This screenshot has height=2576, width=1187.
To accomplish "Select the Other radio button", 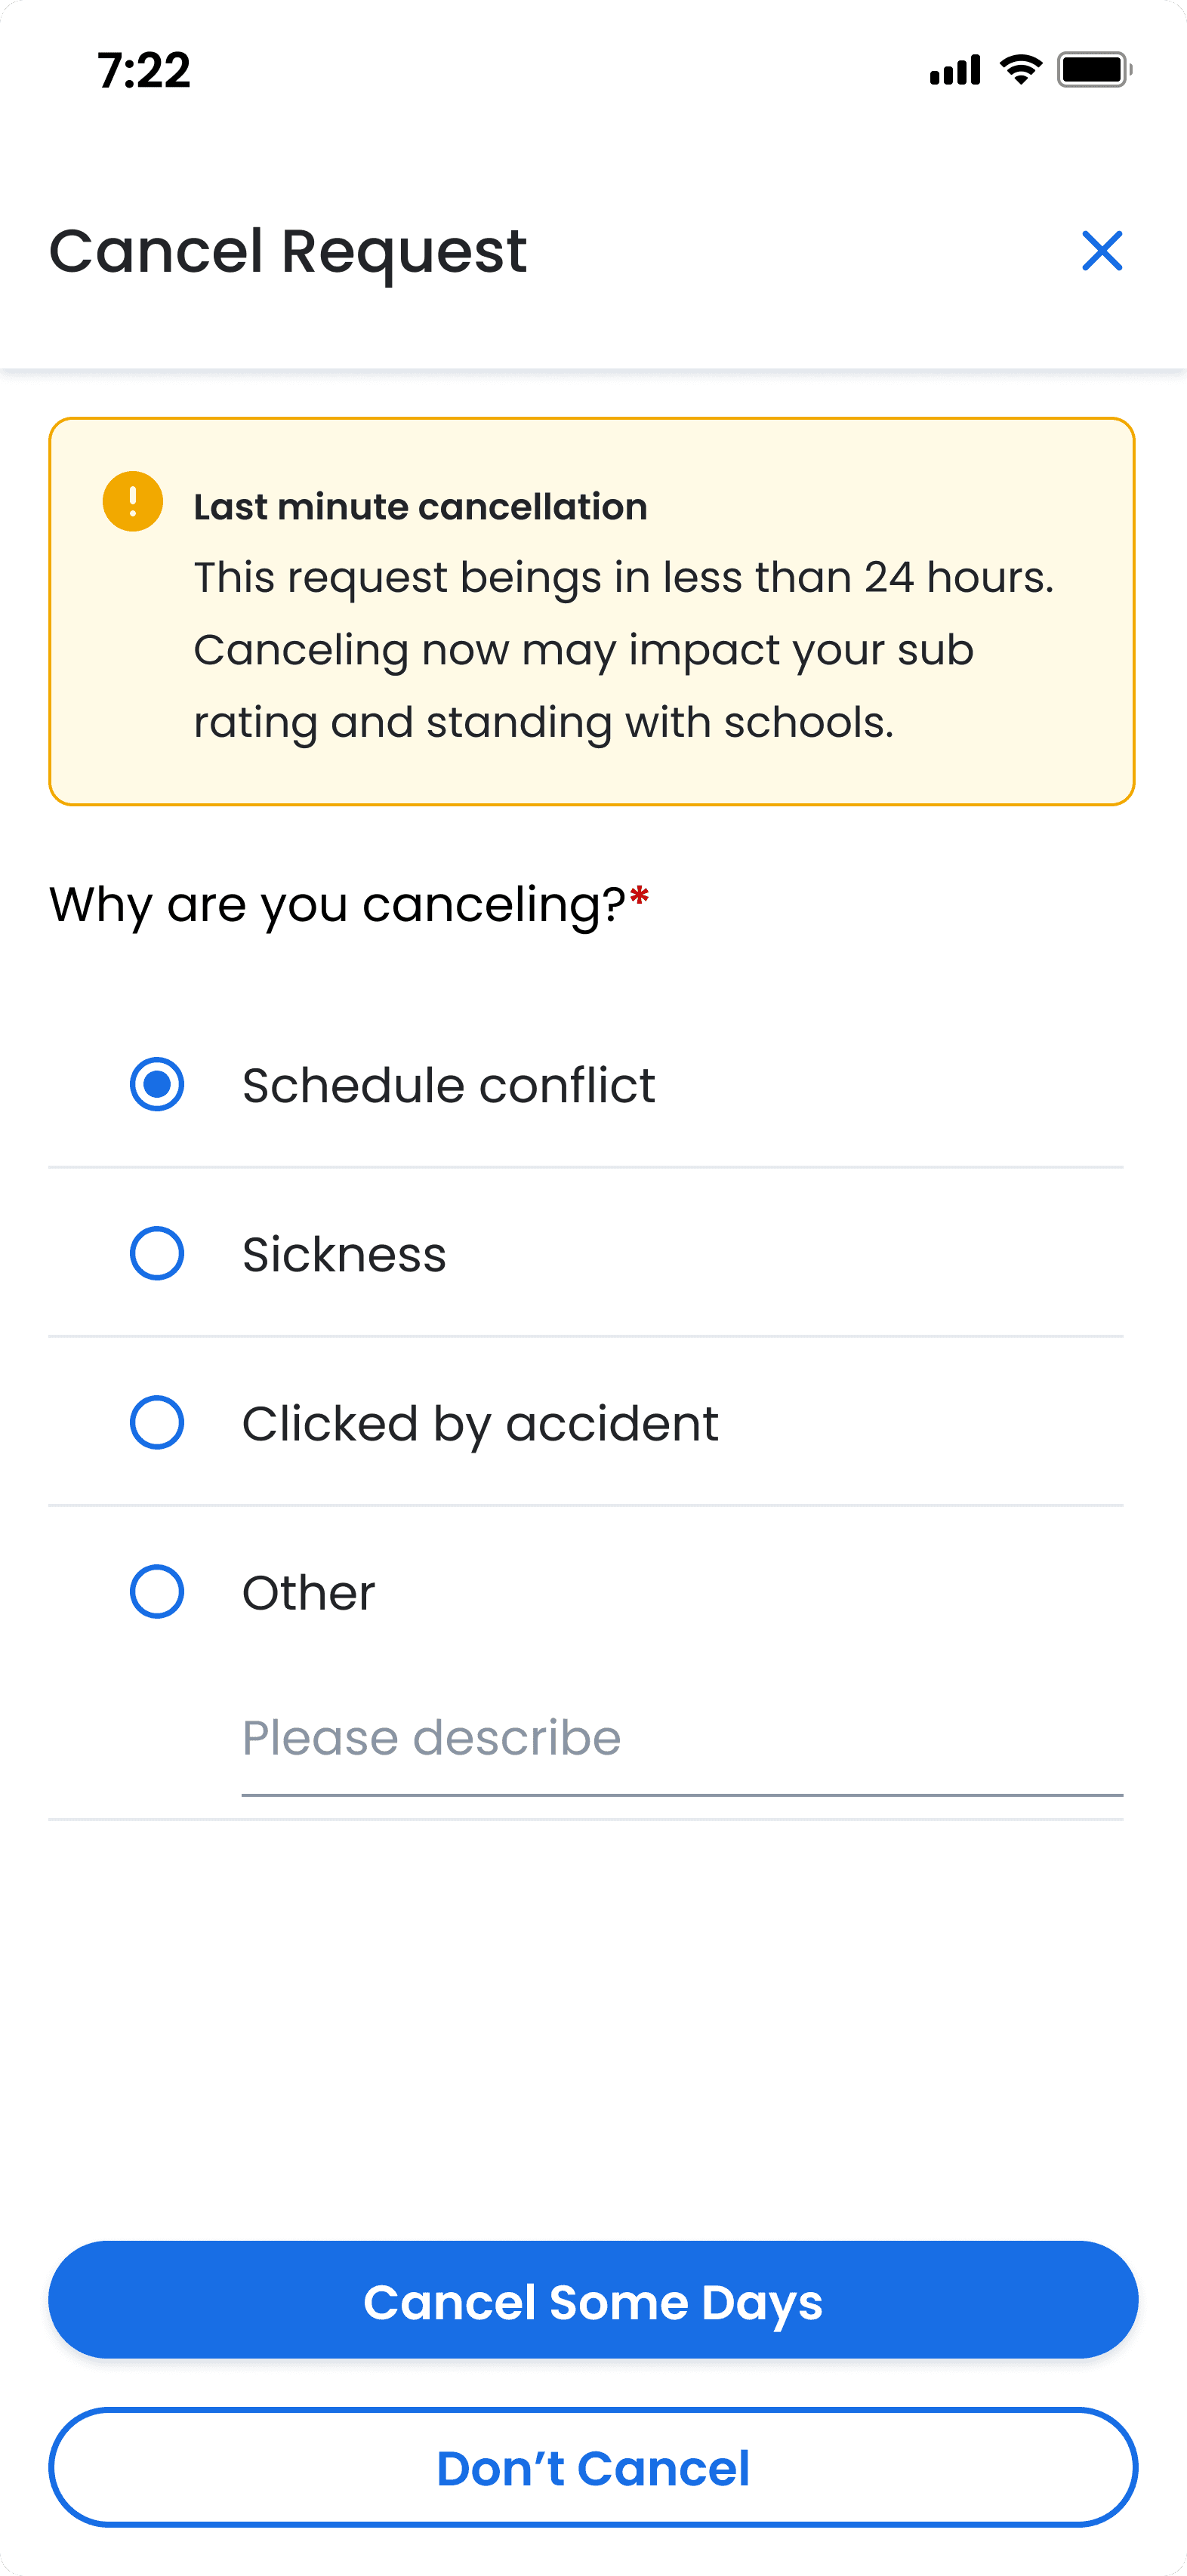I will click(x=157, y=1591).
